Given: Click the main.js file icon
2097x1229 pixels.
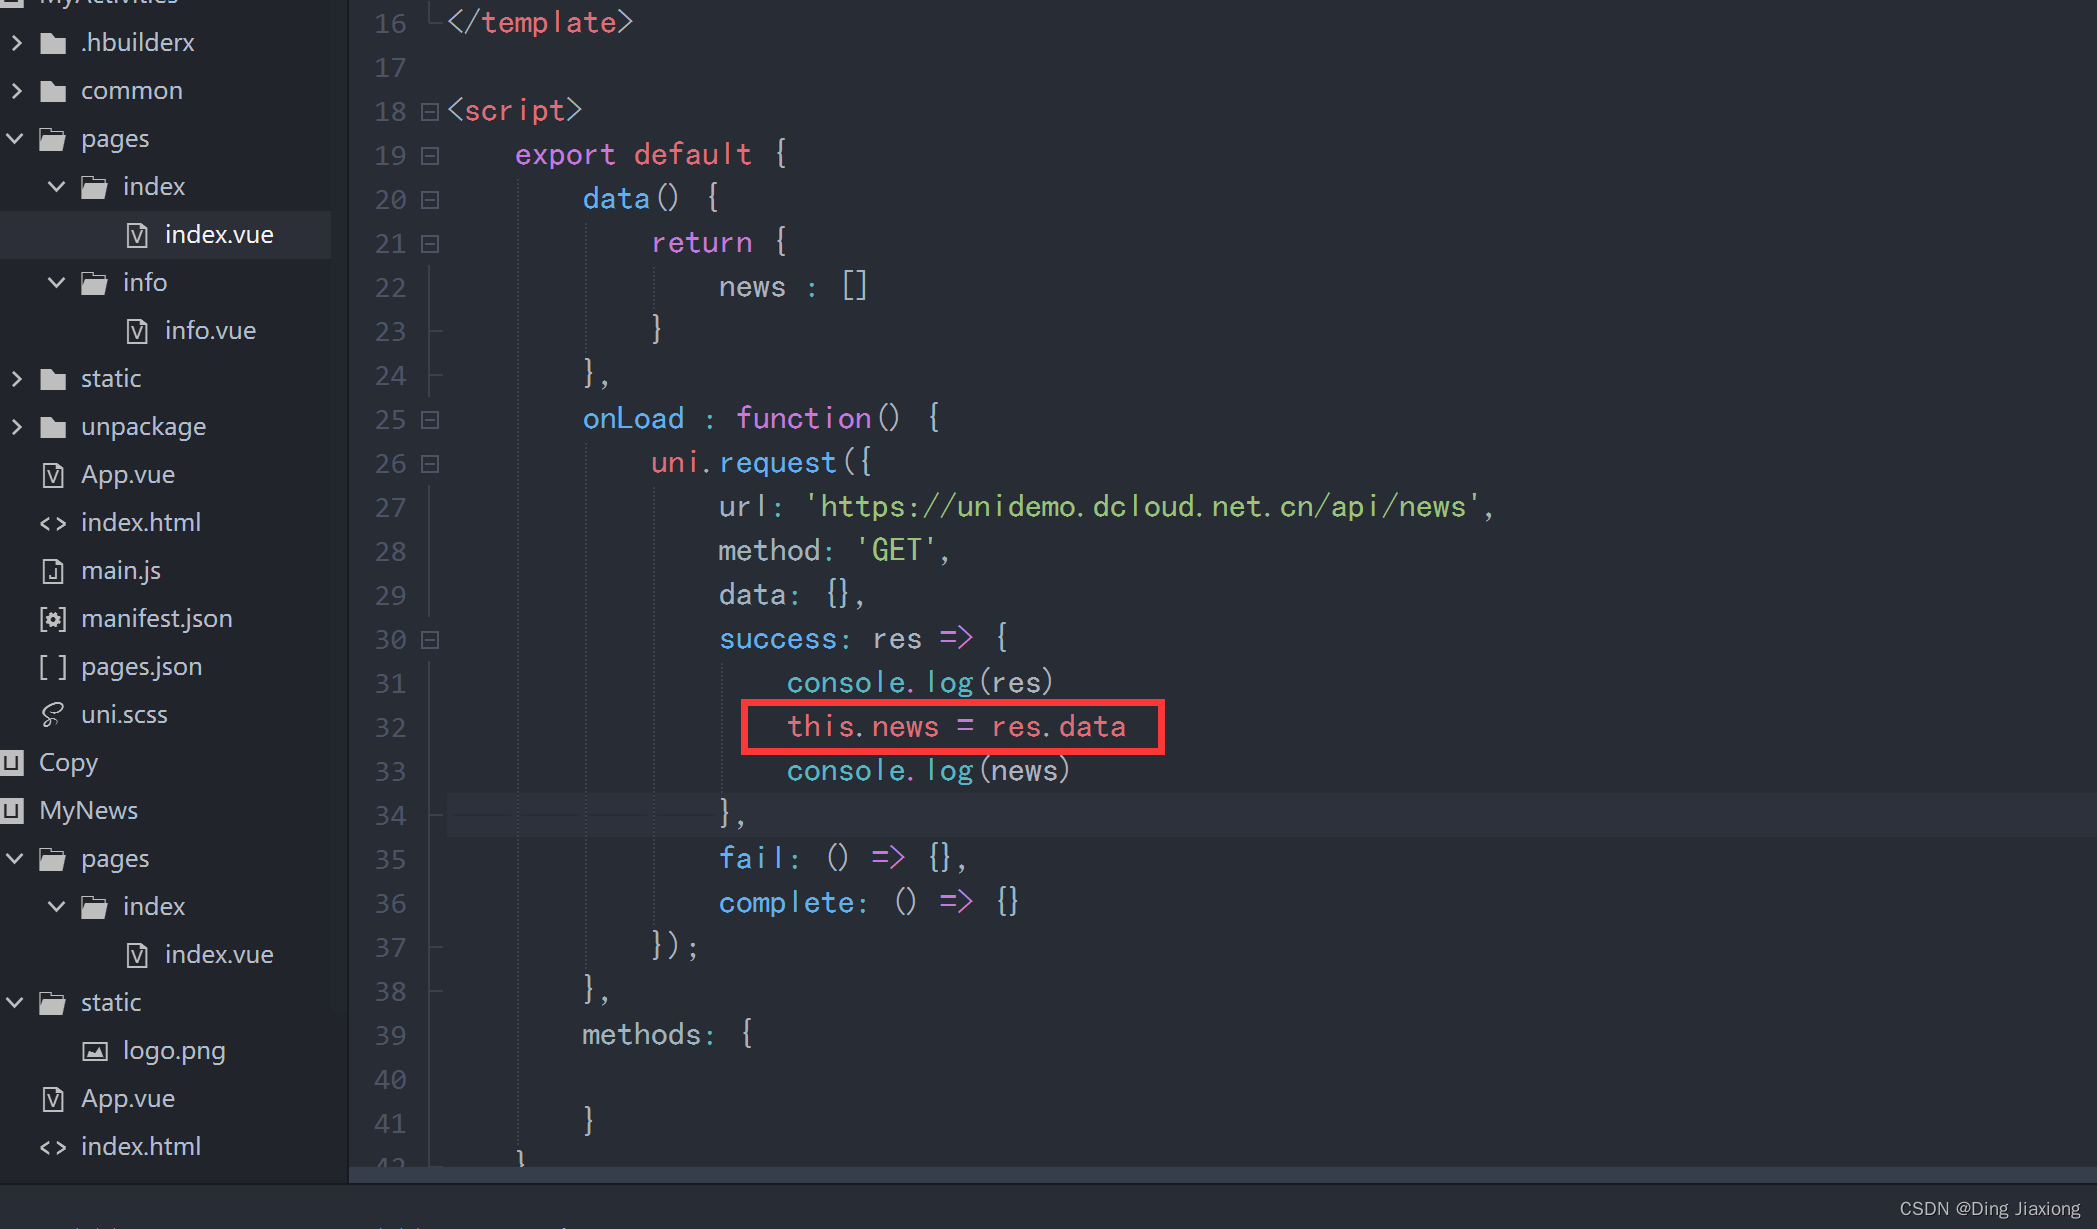Looking at the screenshot, I should click(53, 571).
